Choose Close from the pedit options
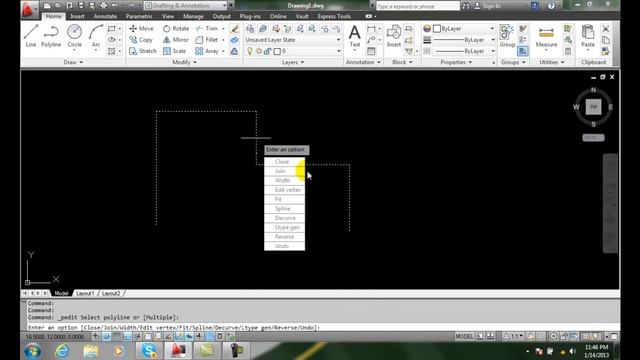The image size is (640, 360). coord(284,162)
